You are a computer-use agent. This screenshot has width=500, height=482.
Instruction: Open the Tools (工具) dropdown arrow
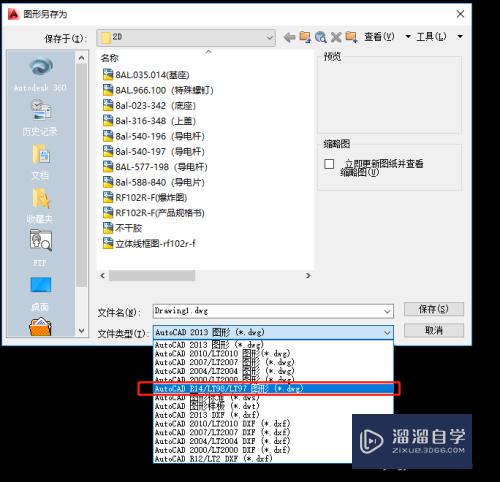coord(460,36)
